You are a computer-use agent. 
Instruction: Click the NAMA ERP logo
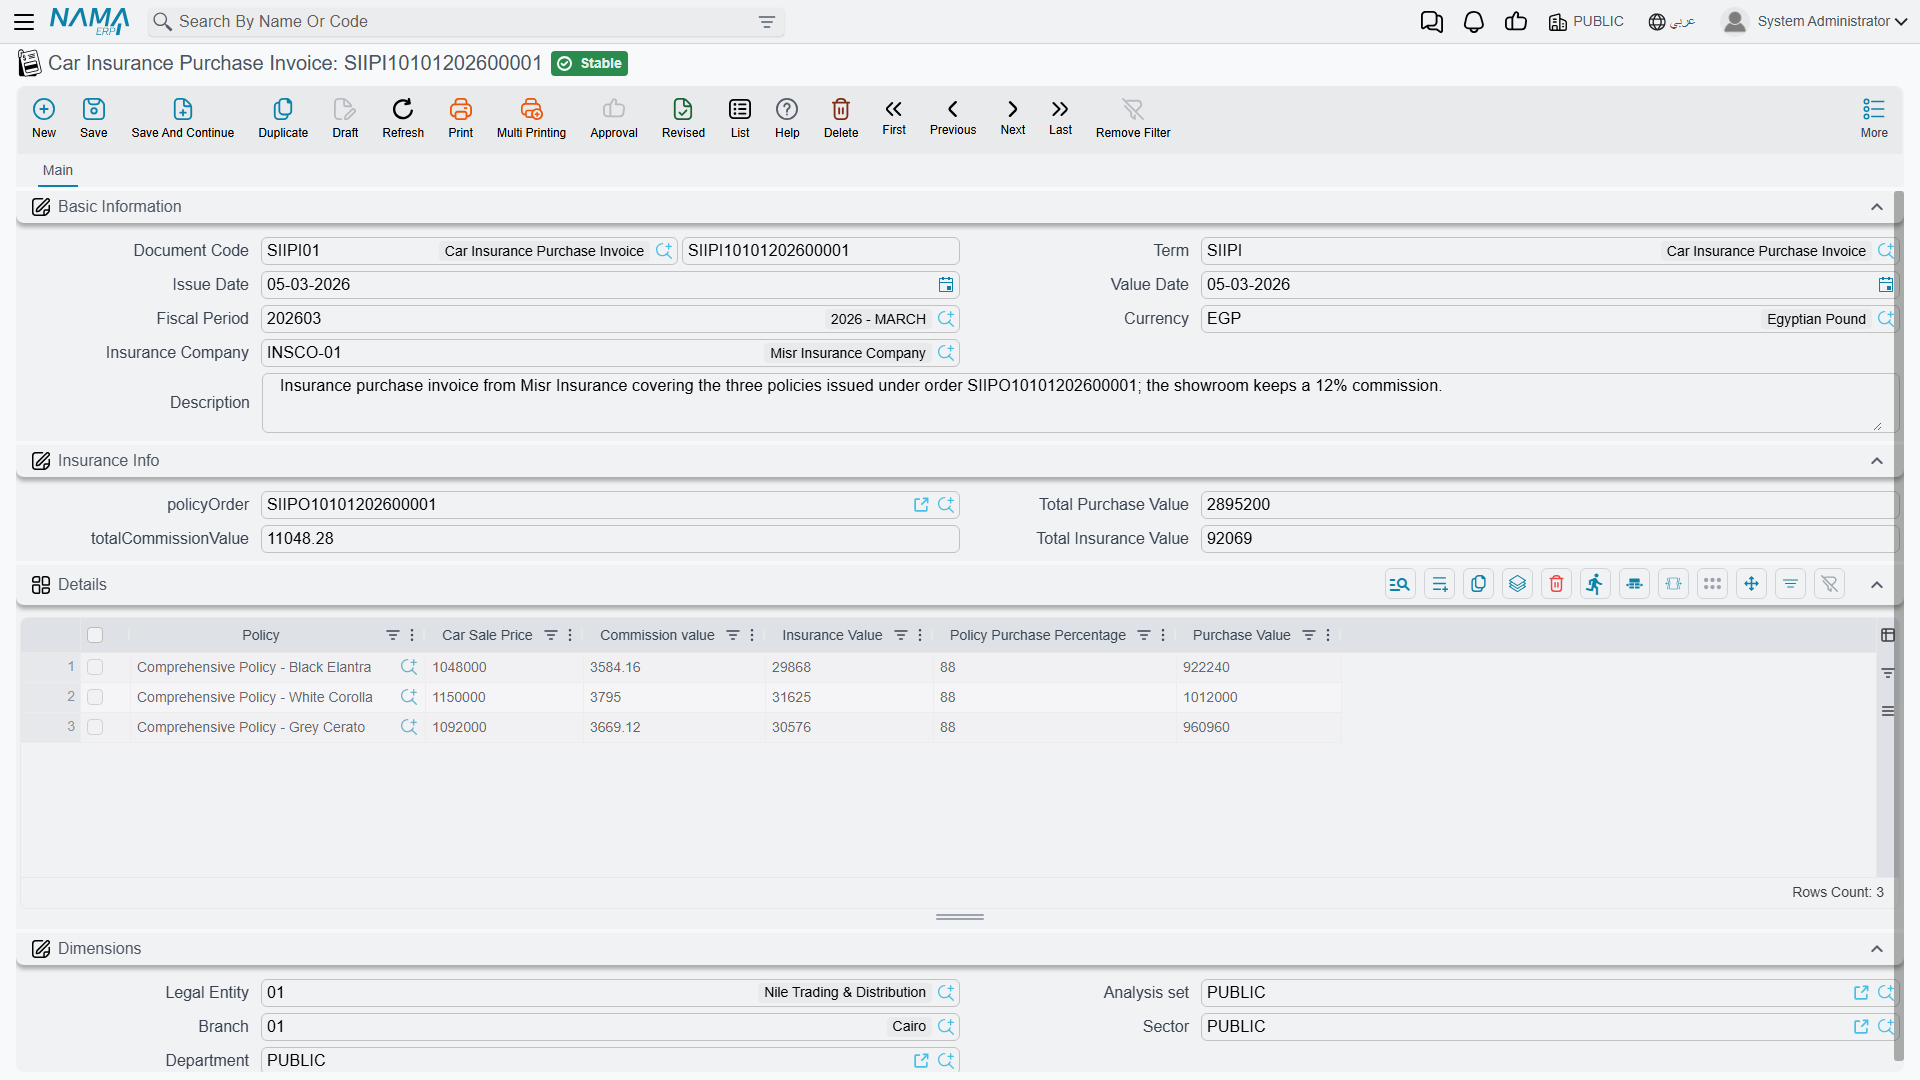point(89,21)
